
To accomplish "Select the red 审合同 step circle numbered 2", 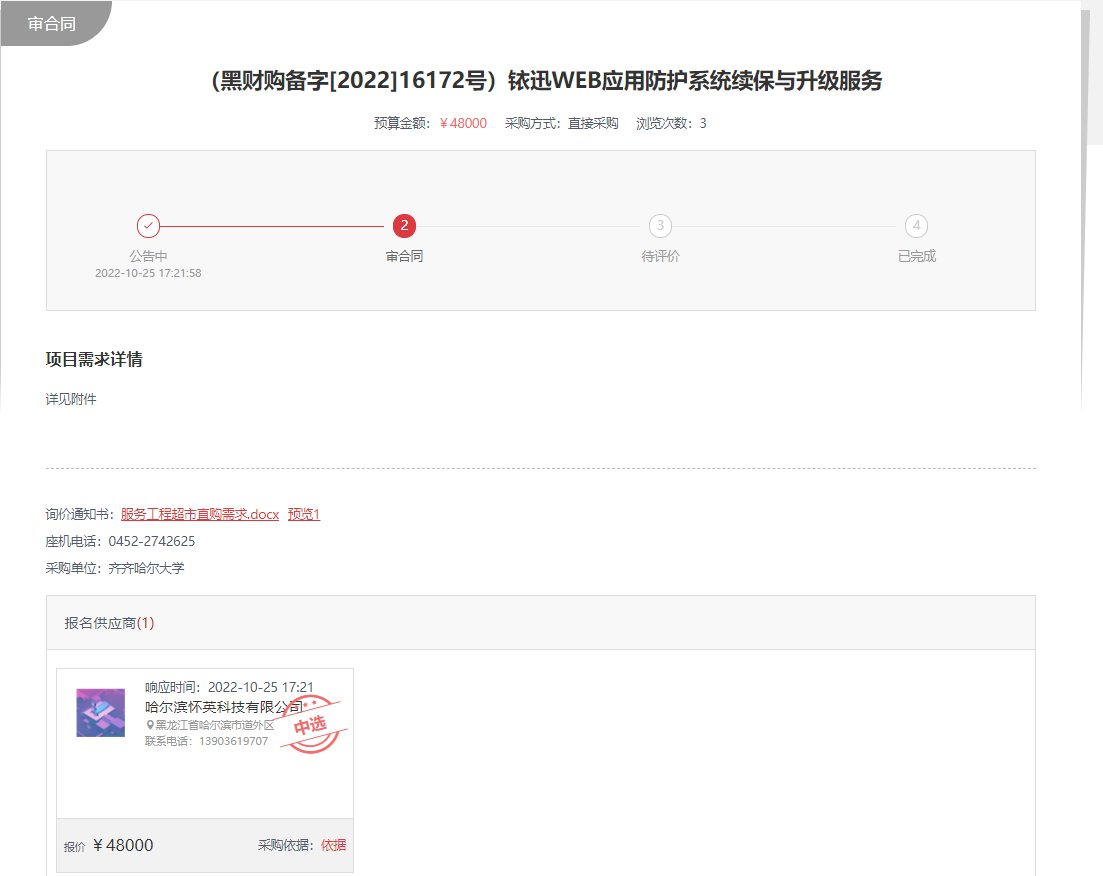I will point(404,226).
